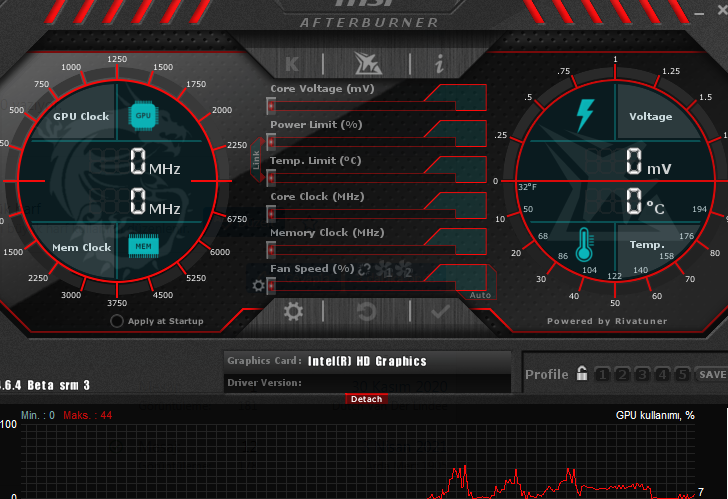Viewport: 728px width, 499px height.
Task: Click the GPU Clock label
Action: (x=81, y=116)
